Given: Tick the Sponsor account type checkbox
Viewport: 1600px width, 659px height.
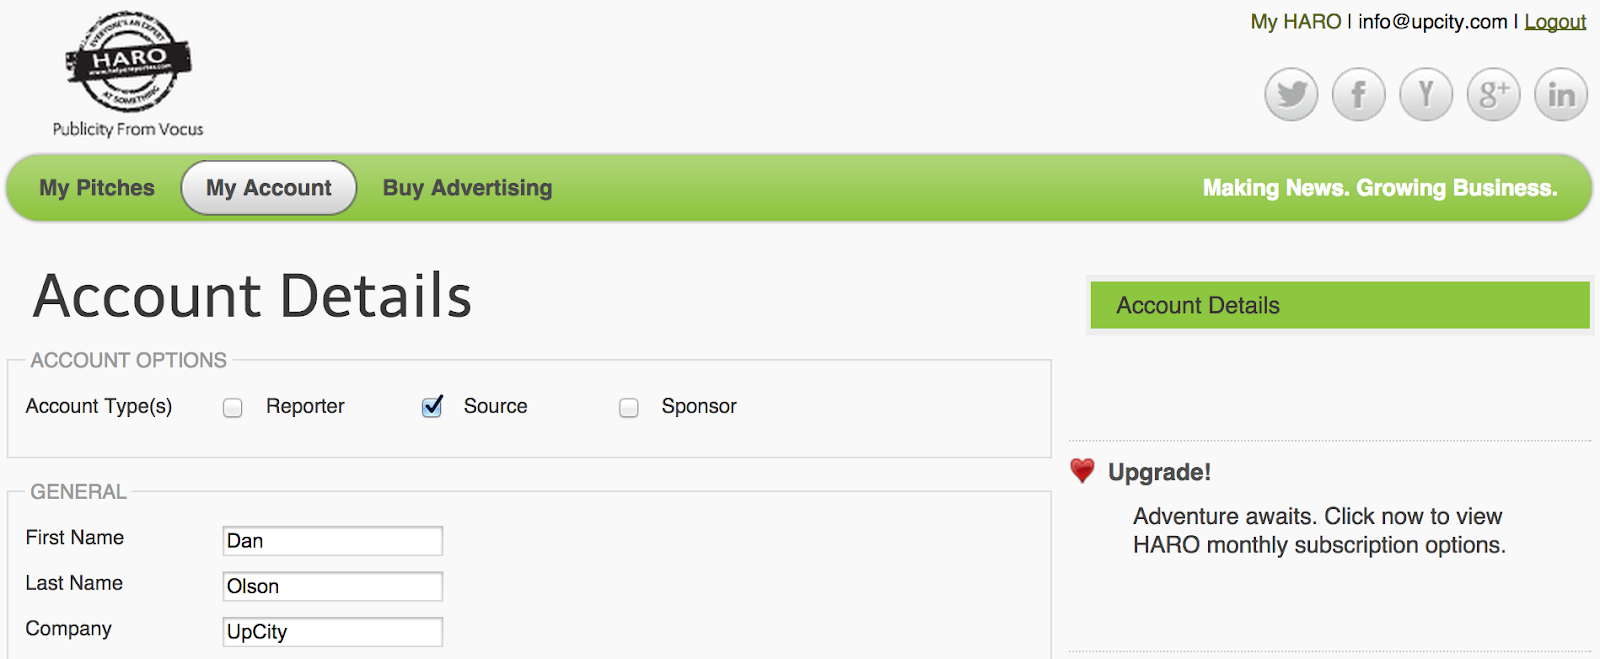Looking at the screenshot, I should tap(629, 408).
